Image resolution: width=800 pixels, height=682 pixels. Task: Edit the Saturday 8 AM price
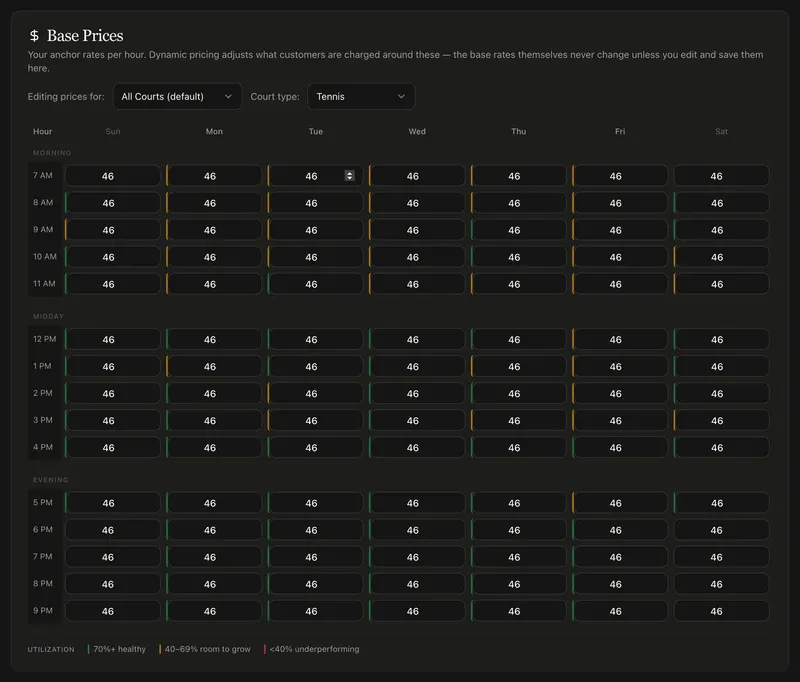(721, 203)
